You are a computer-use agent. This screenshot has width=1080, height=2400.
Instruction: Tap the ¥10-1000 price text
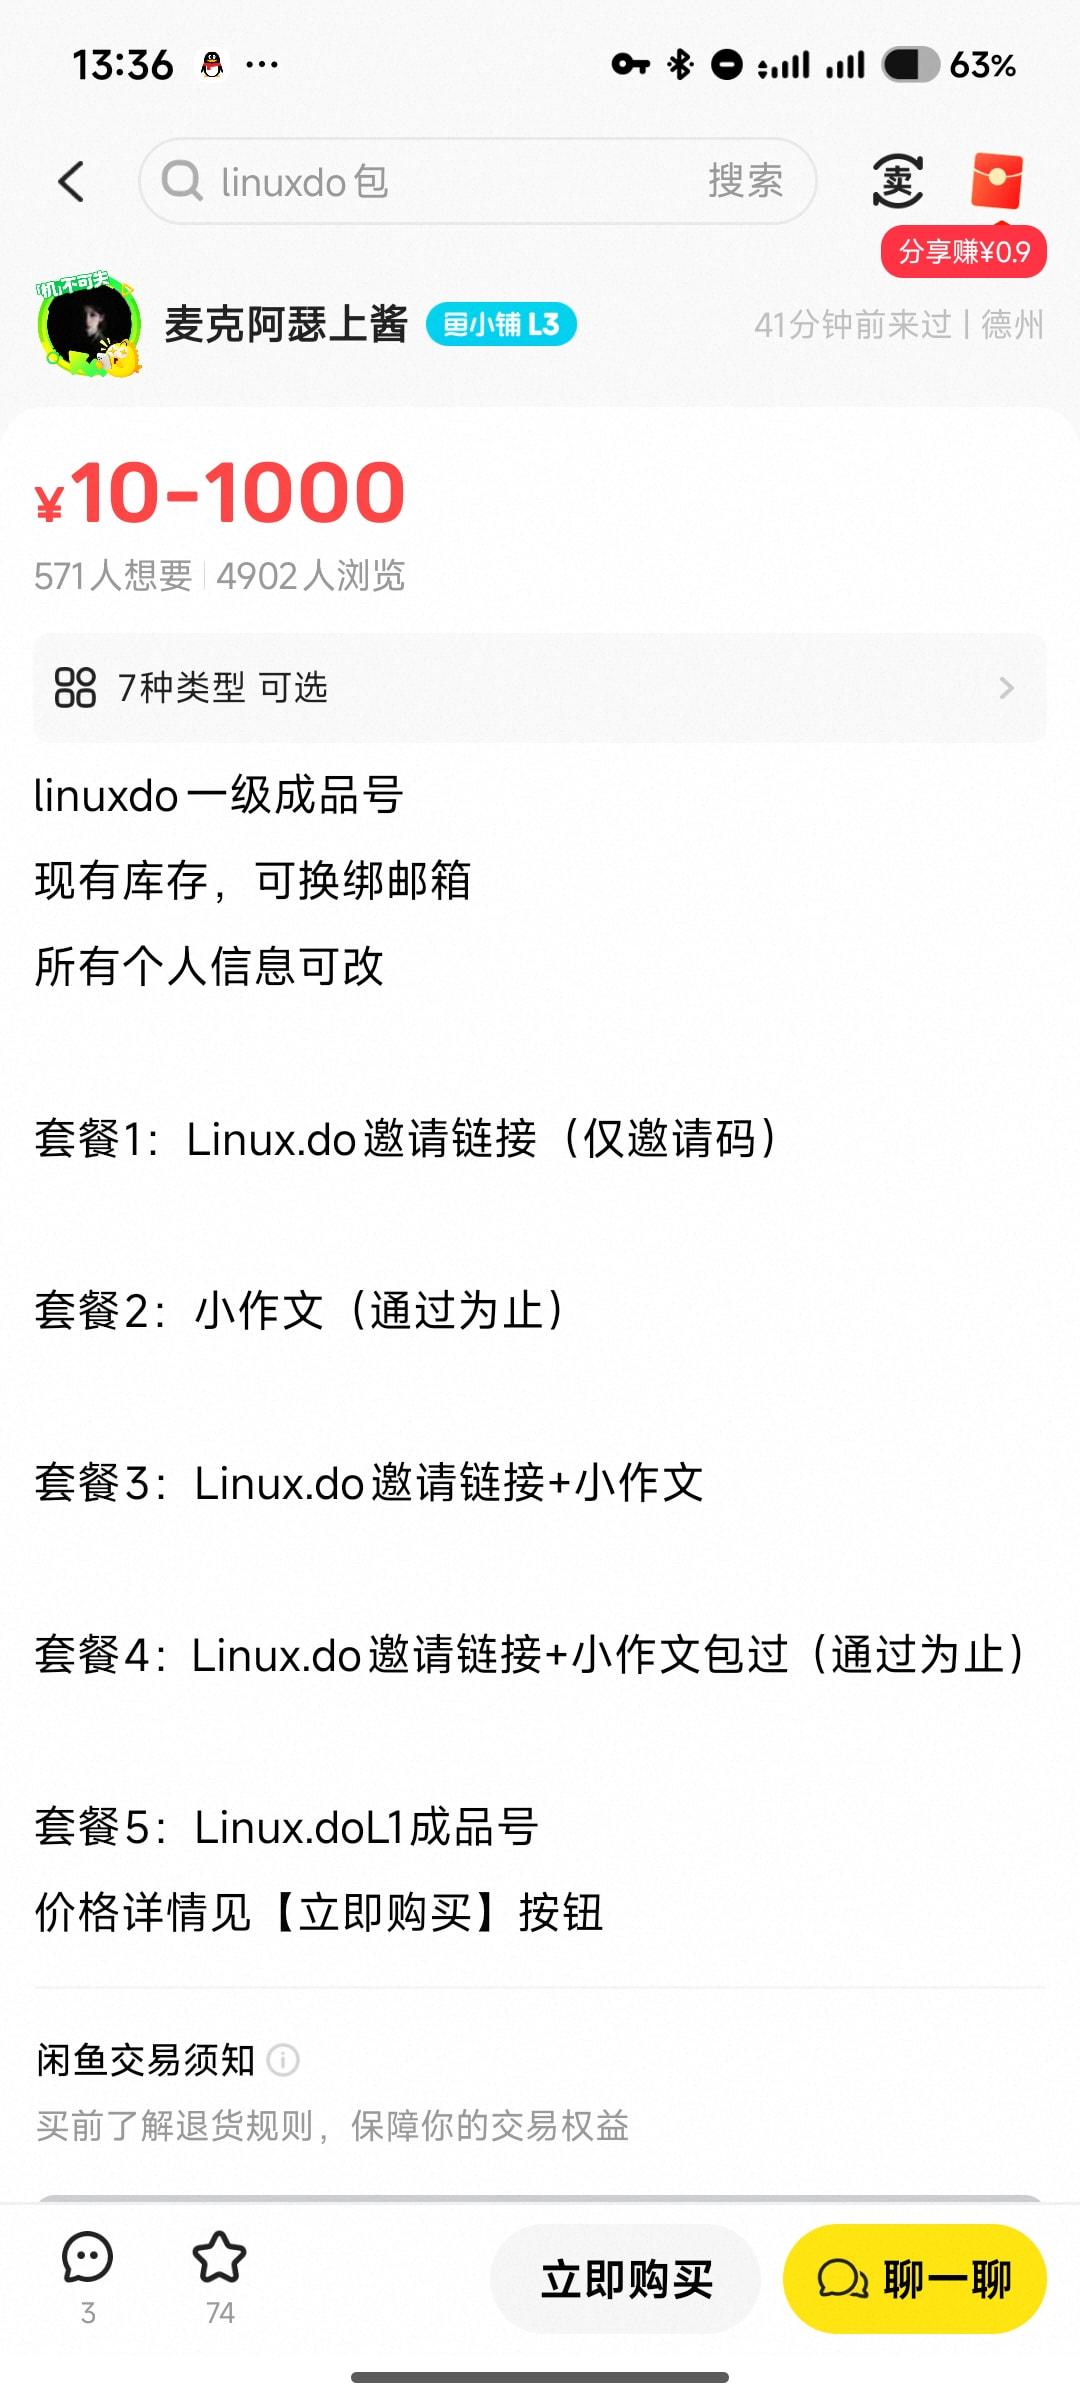point(219,492)
